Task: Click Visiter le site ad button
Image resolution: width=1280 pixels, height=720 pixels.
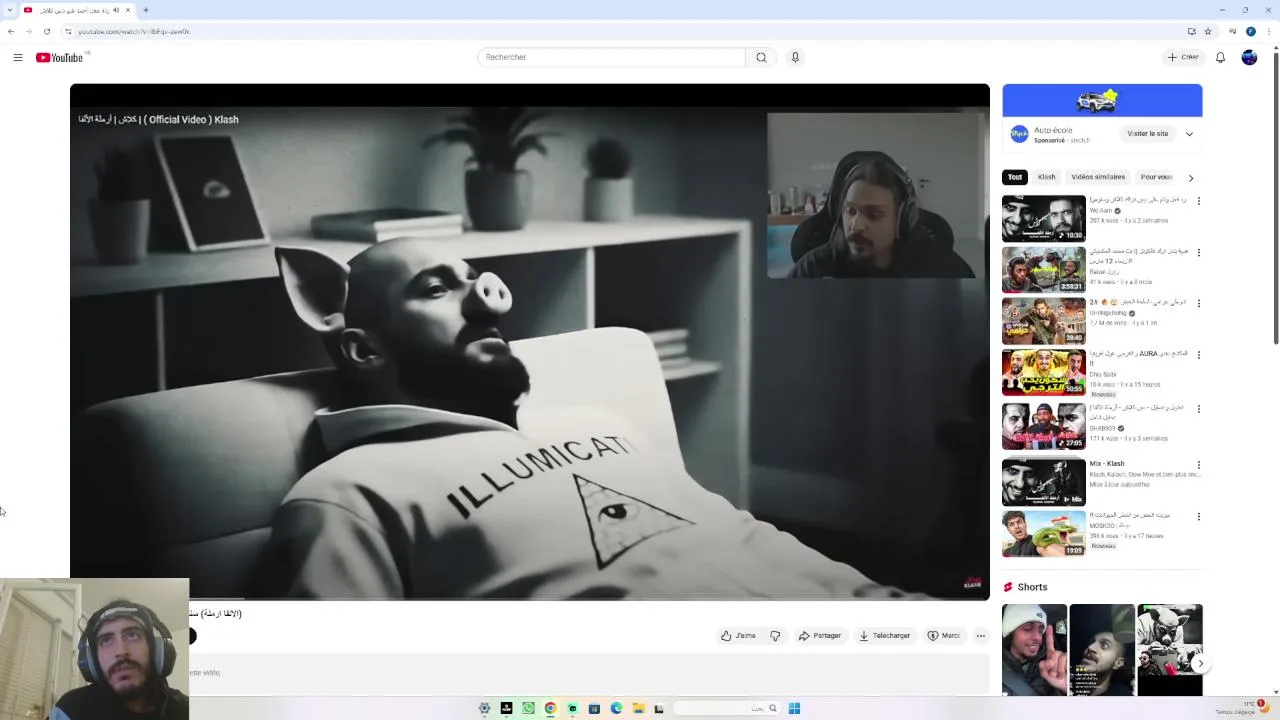Action: click(x=1147, y=134)
